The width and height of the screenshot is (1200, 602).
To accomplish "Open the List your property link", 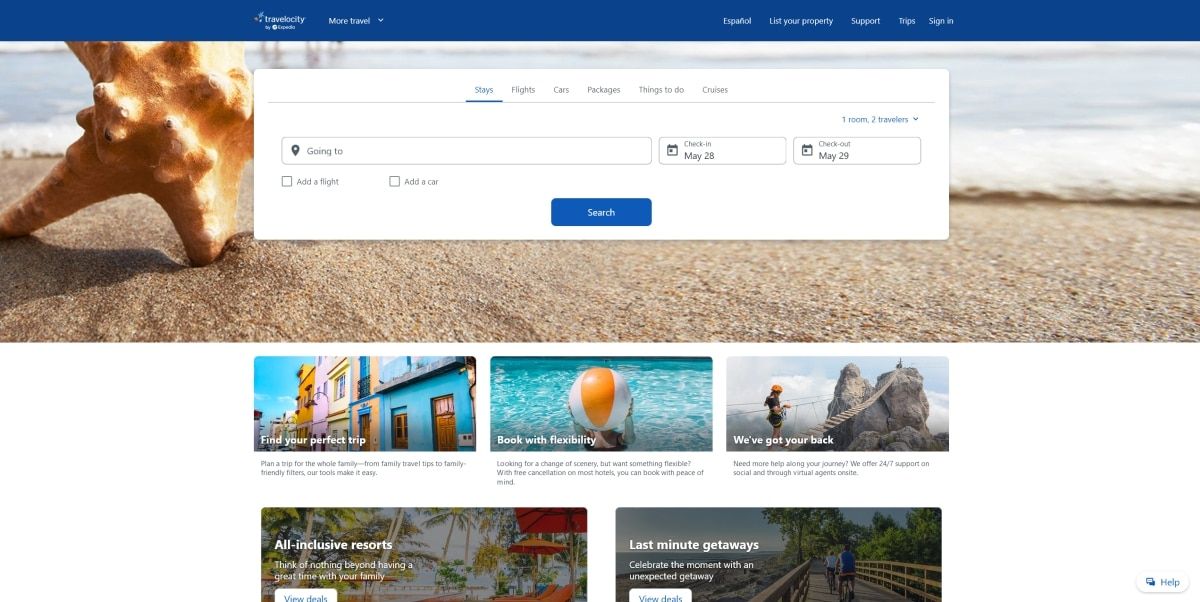I will click(801, 21).
